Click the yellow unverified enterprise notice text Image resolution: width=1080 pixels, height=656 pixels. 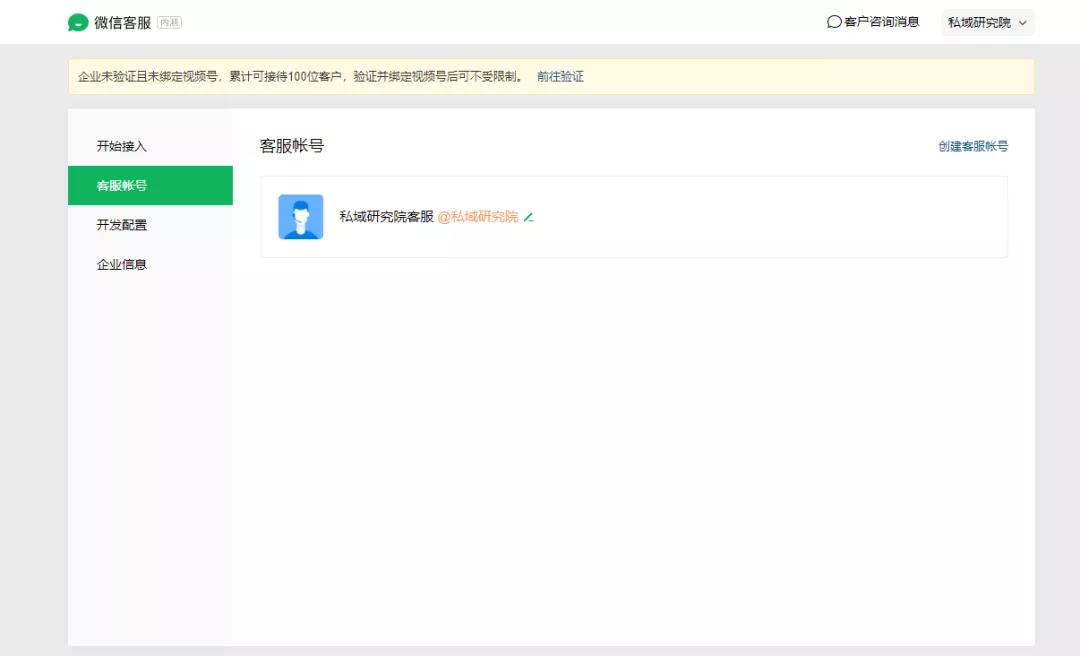(x=300, y=77)
